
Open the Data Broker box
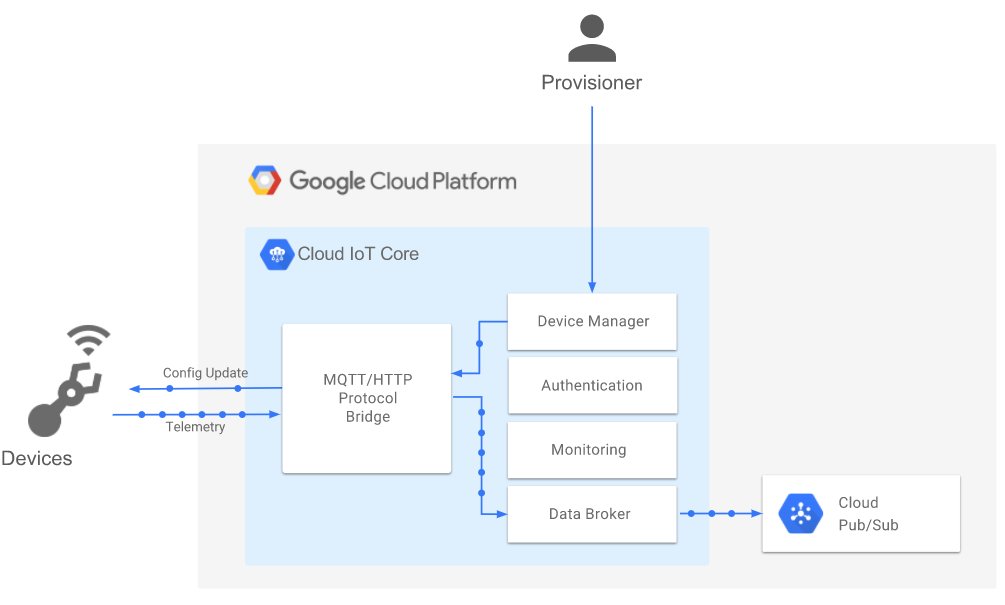(592, 513)
